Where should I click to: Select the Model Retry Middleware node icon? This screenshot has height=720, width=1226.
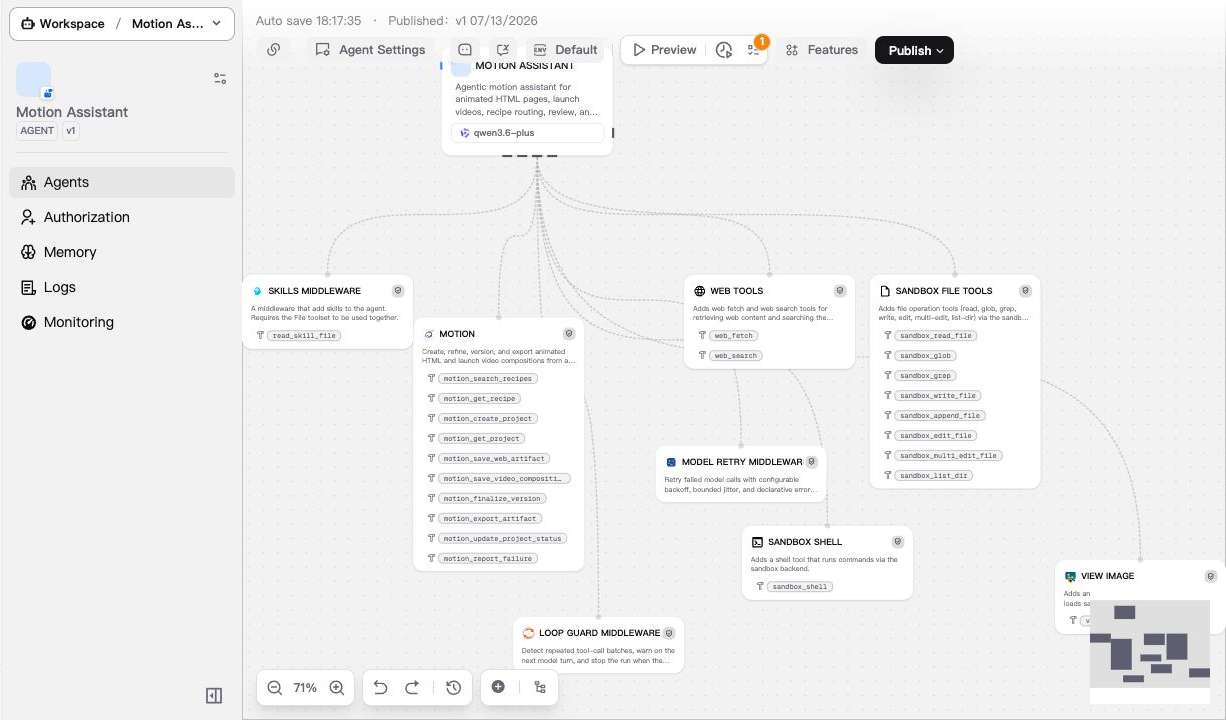coord(672,463)
